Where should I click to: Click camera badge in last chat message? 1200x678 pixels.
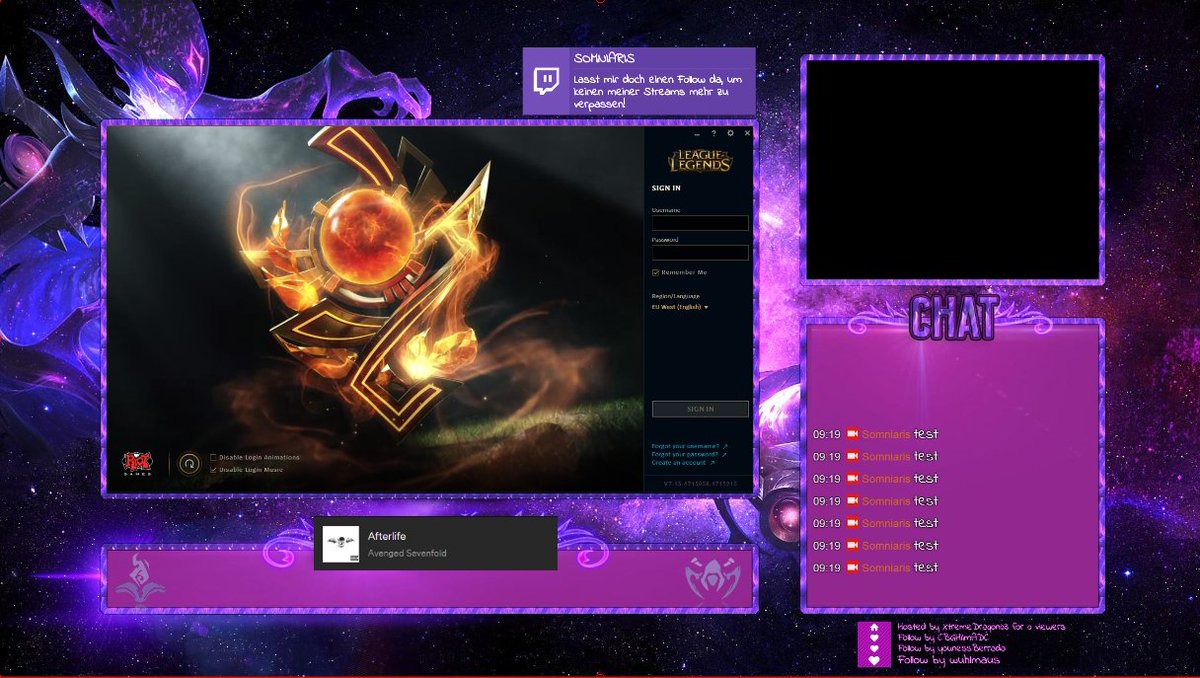point(853,568)
